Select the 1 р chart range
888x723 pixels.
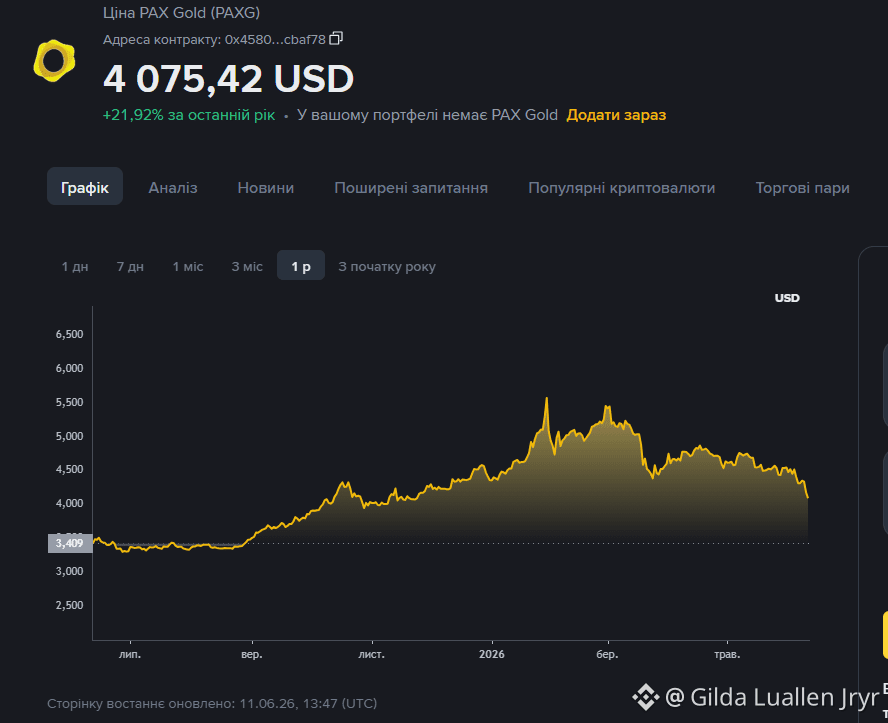coord(301,265)
